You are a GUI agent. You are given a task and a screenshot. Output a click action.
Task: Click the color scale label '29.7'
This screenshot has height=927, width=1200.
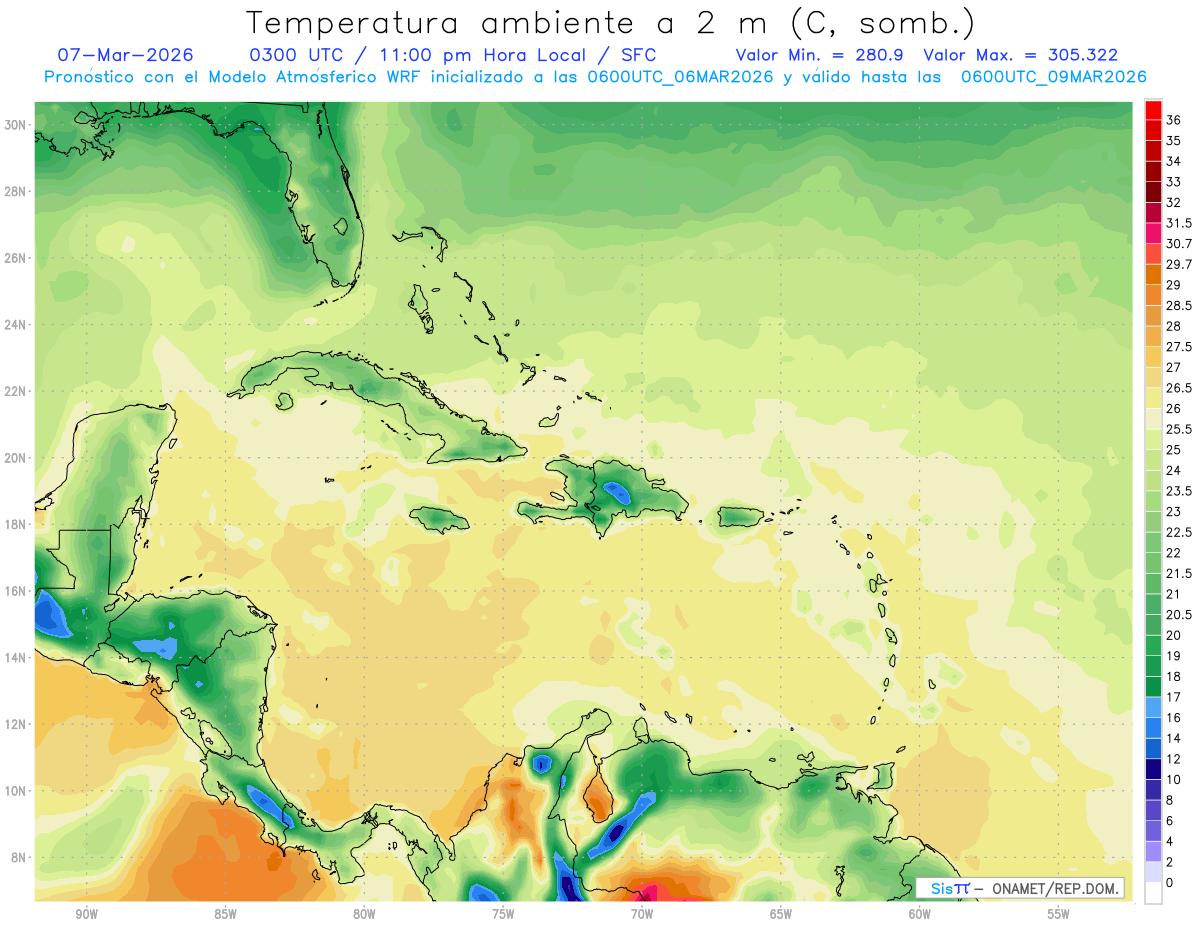[1179, 264]
